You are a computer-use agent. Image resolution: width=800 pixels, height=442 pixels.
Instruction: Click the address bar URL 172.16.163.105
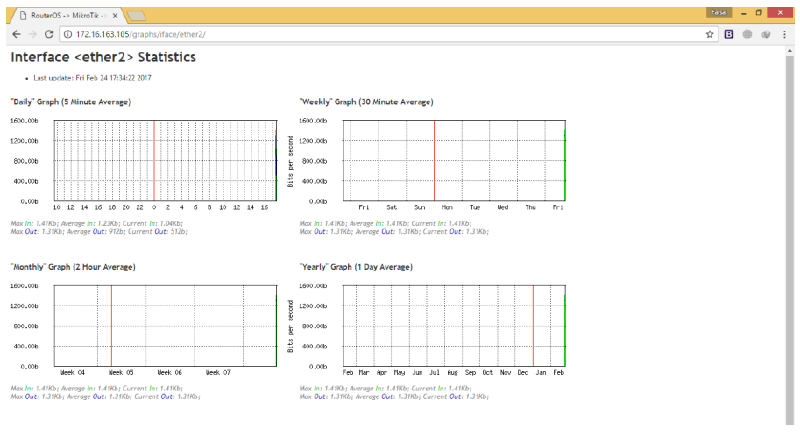pyautogui.click(x=140, y=34)
